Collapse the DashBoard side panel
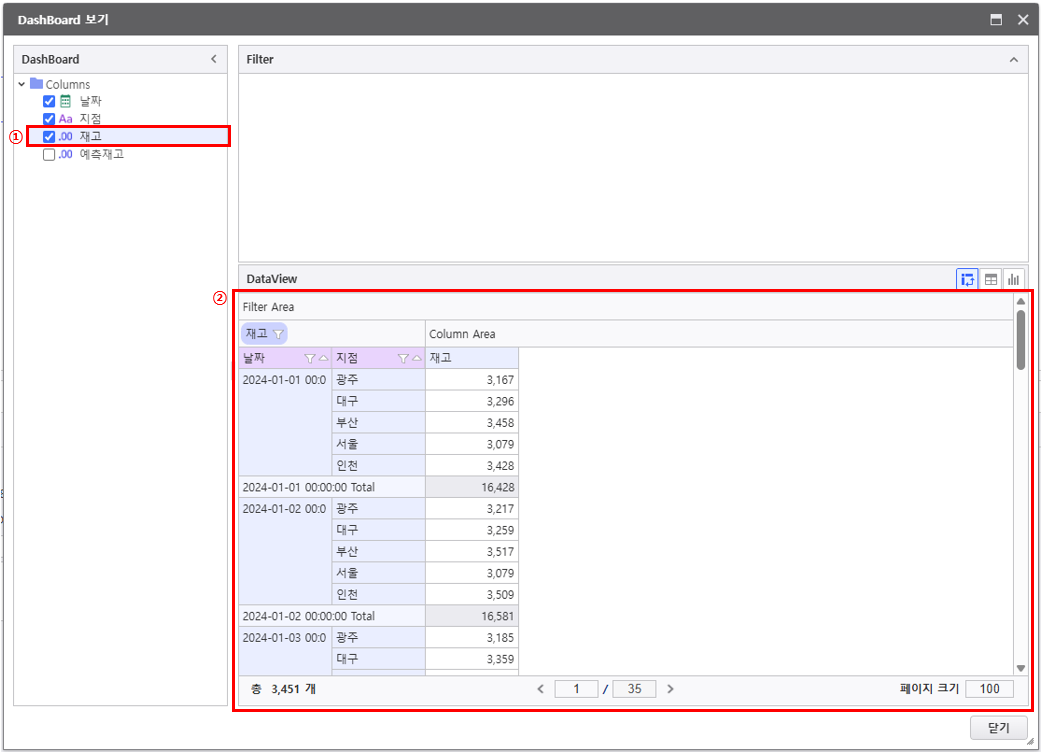 (x=213, y=59)
